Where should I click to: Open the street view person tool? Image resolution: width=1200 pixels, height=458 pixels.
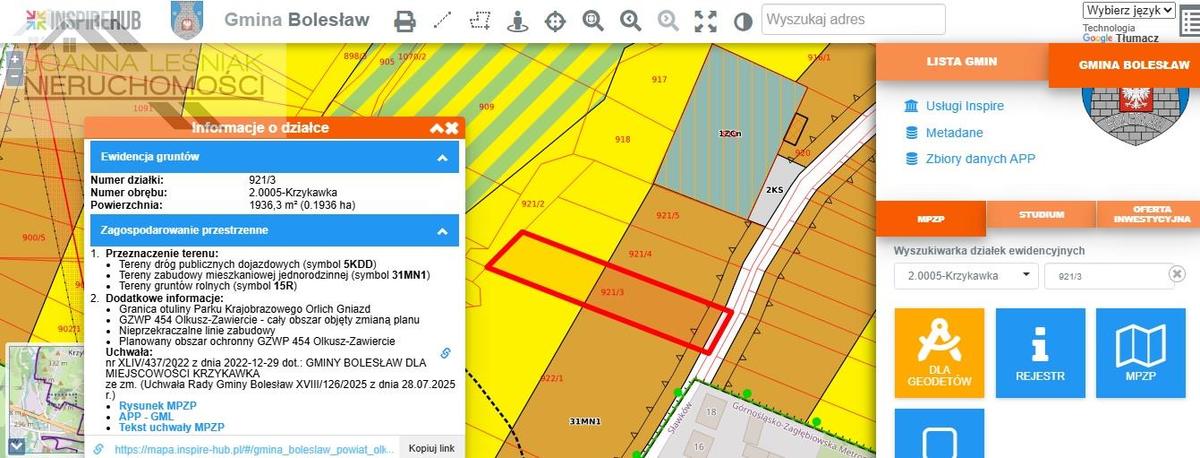tap(517, 20)
